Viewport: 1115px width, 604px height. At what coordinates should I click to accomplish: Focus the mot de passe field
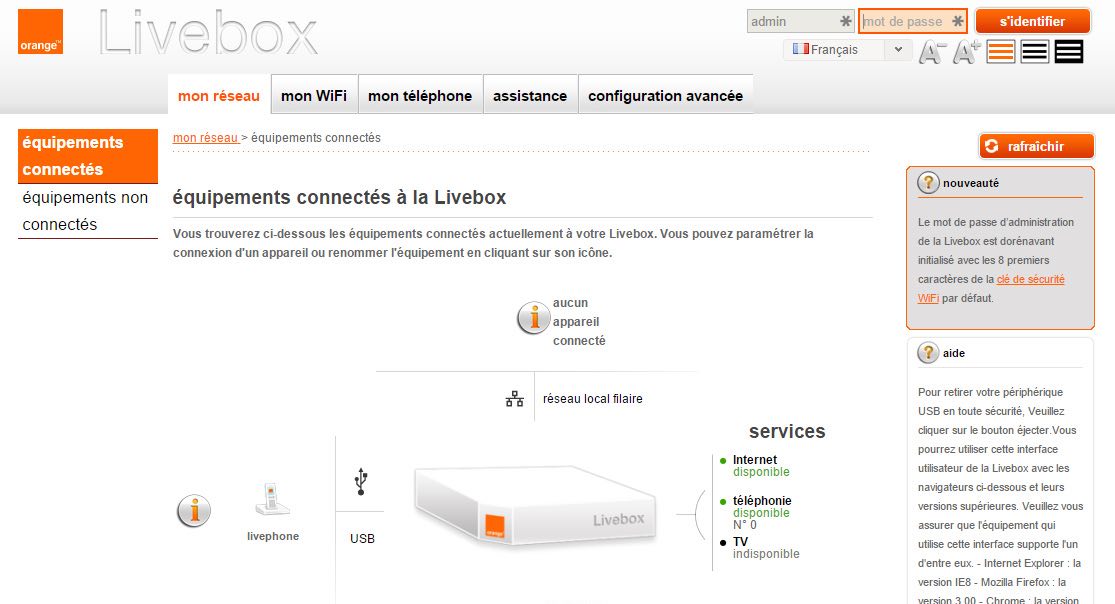click(913, 21)
